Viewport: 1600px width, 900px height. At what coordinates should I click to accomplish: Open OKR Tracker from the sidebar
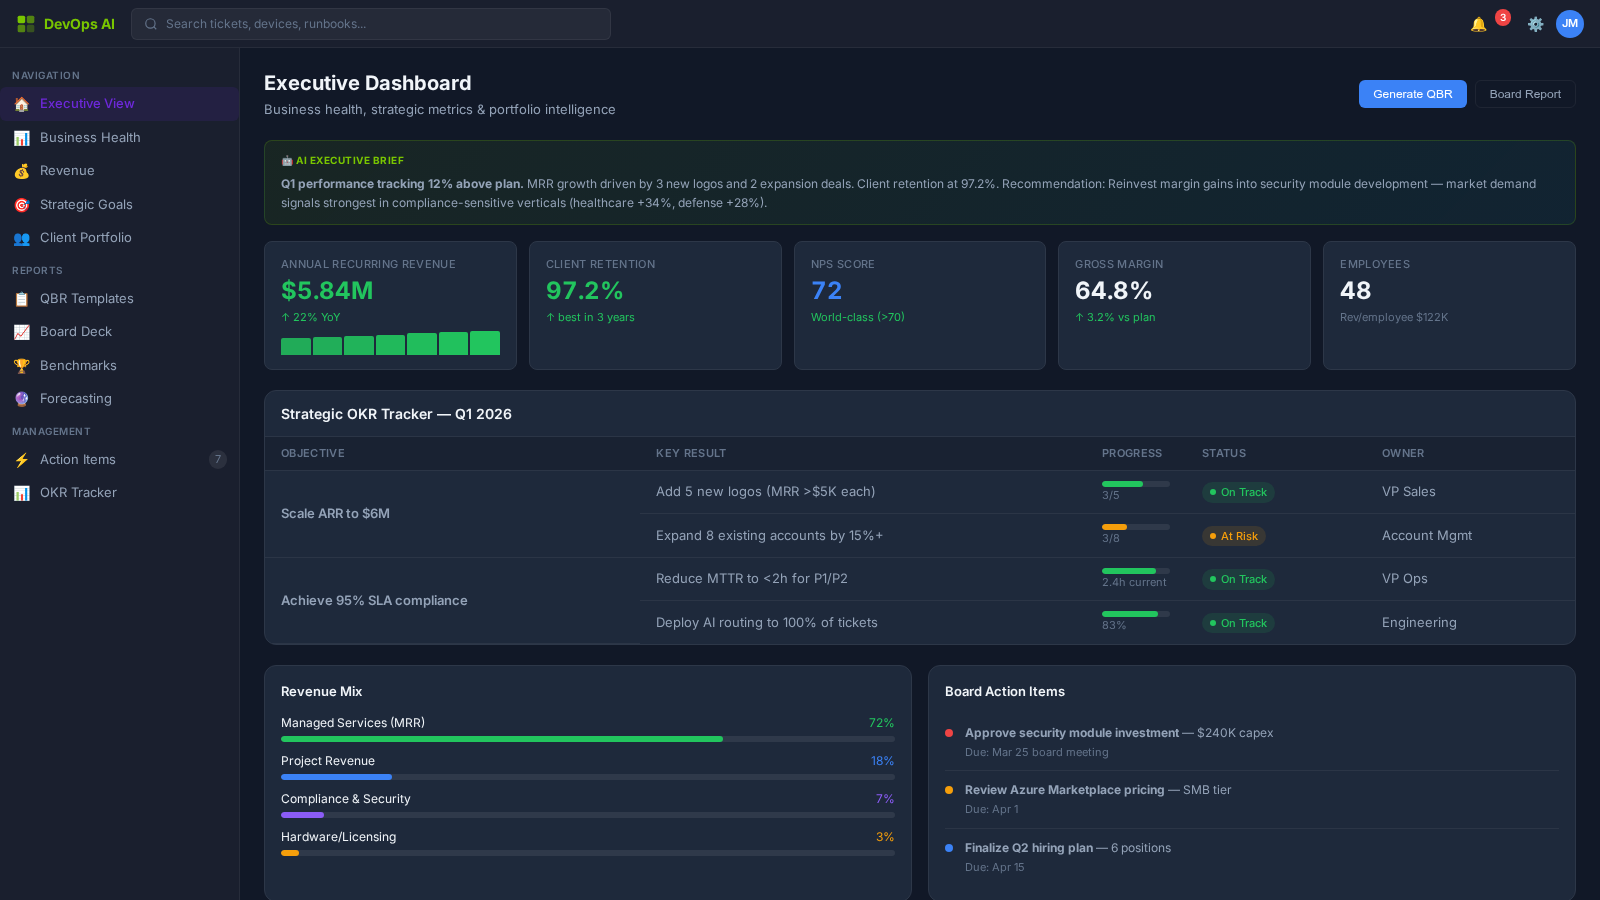tap(78, 492)
